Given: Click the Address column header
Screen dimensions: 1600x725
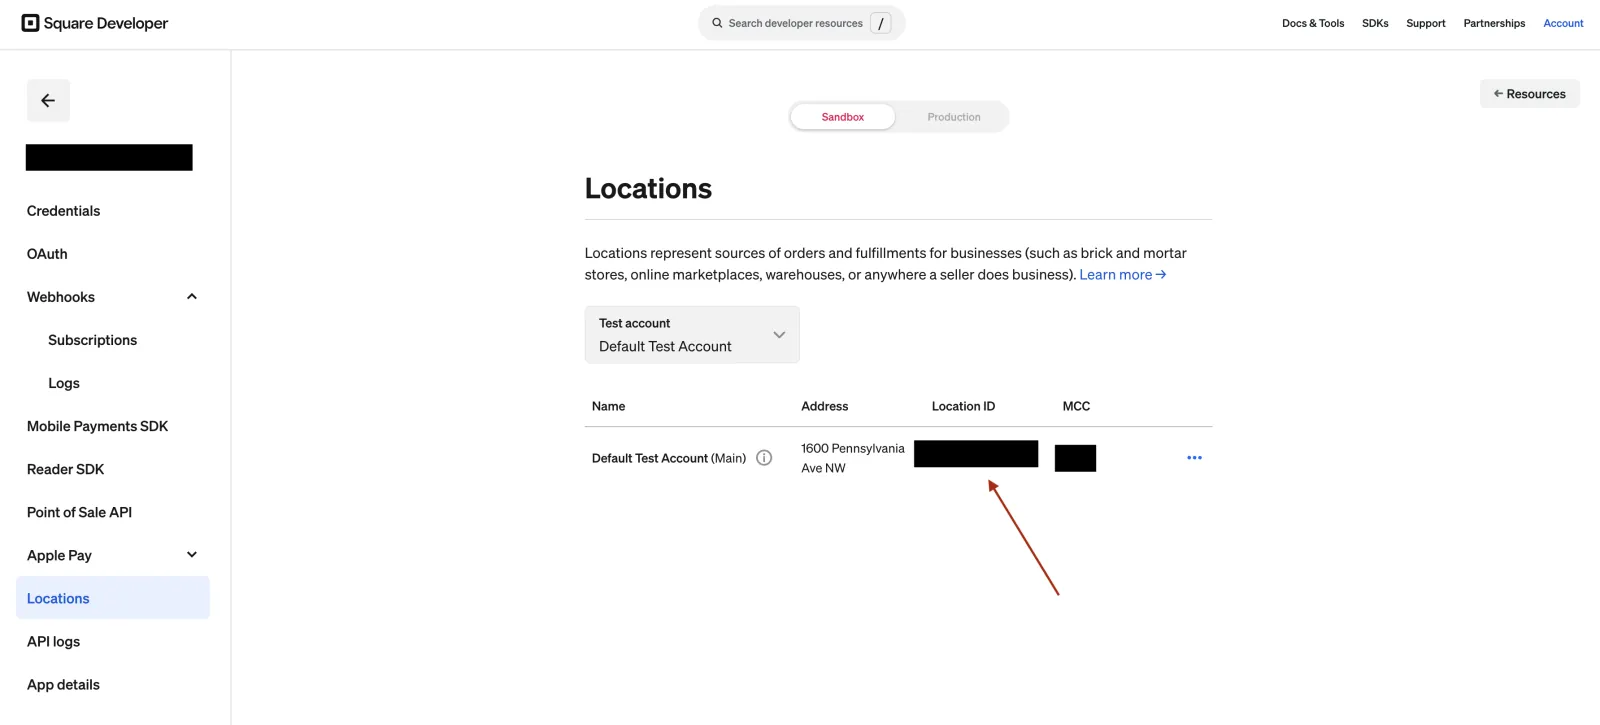Looking at the screenshot, I should coord(824,406).
